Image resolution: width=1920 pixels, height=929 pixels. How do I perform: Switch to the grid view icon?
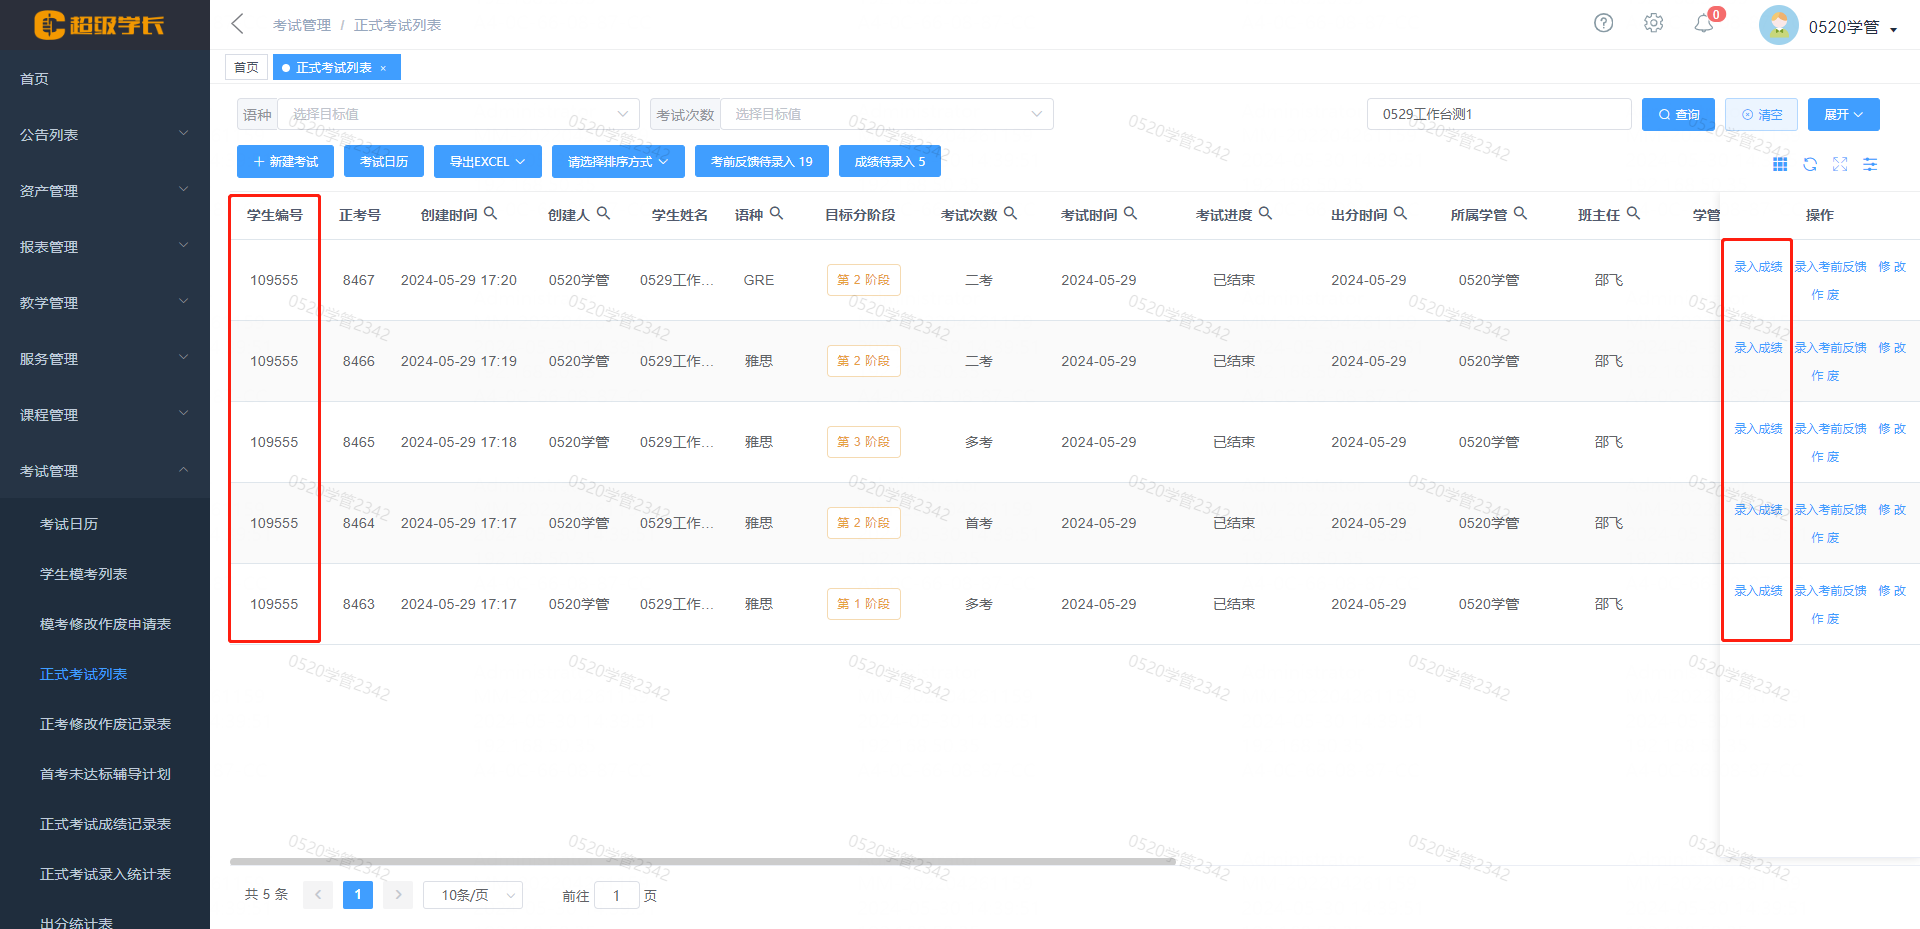(x=1780, y=164)
